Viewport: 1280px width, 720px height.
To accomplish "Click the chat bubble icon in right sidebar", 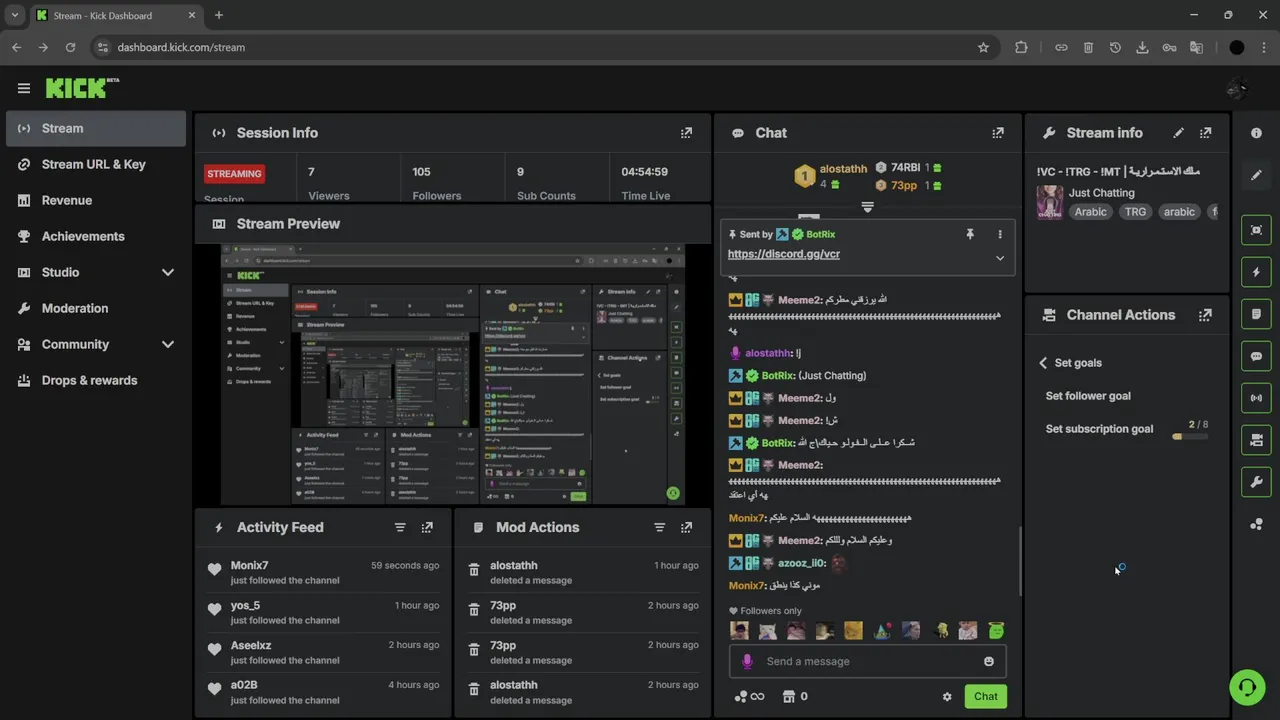I will 1257,356.
